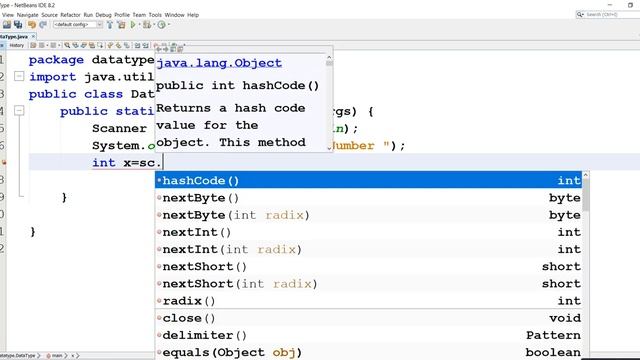Run the project with the green play icon
This screenshot has height=360, width=640.
tap(133, 24)
